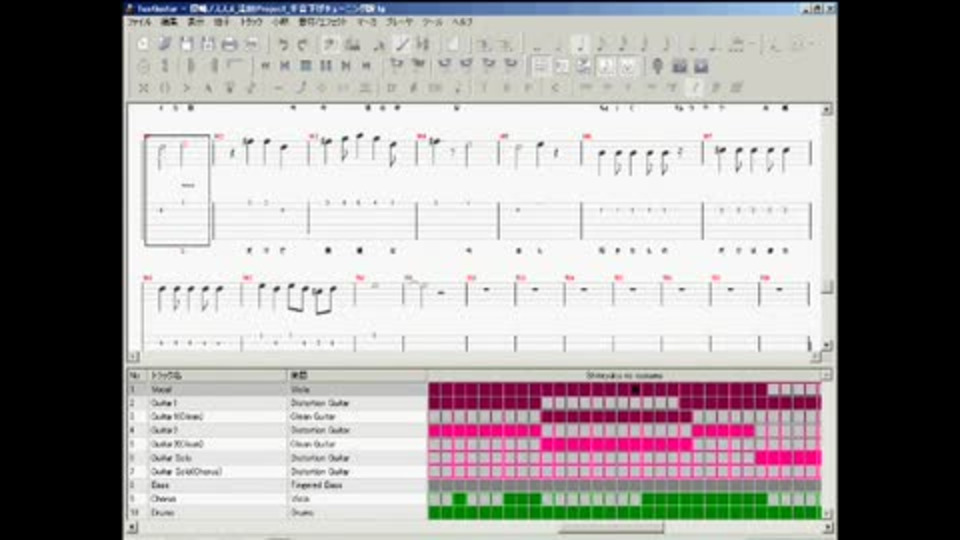
Task: Click the Save As icon
Action: coord(208,44)
